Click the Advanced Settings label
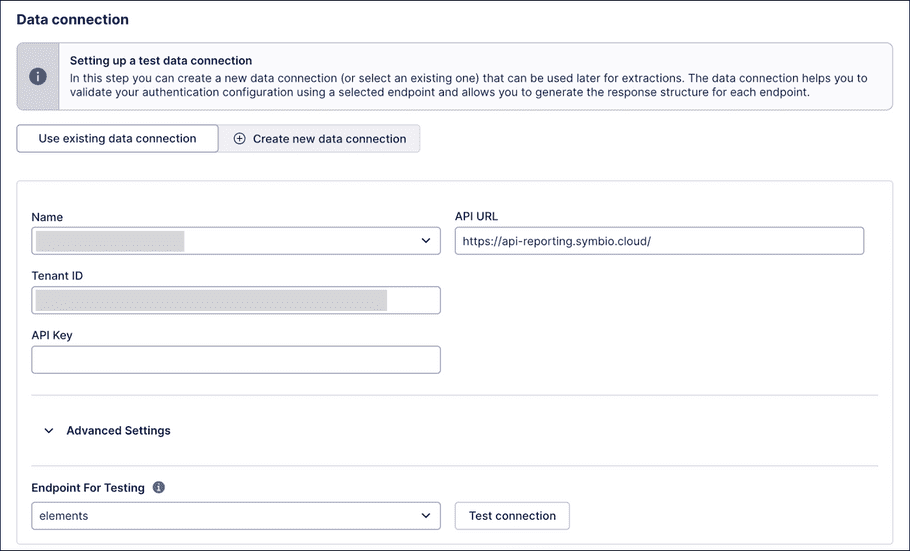The image size is (910, 551). (118, 431)
